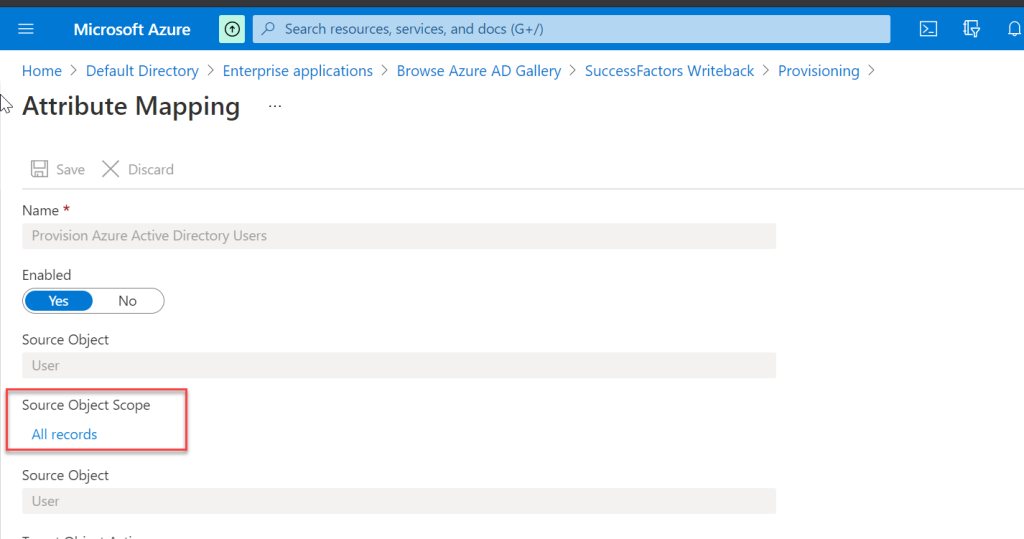Set Enabled toggle to No
Viewport: 1024px width, 539px height.
pos(127,301)
